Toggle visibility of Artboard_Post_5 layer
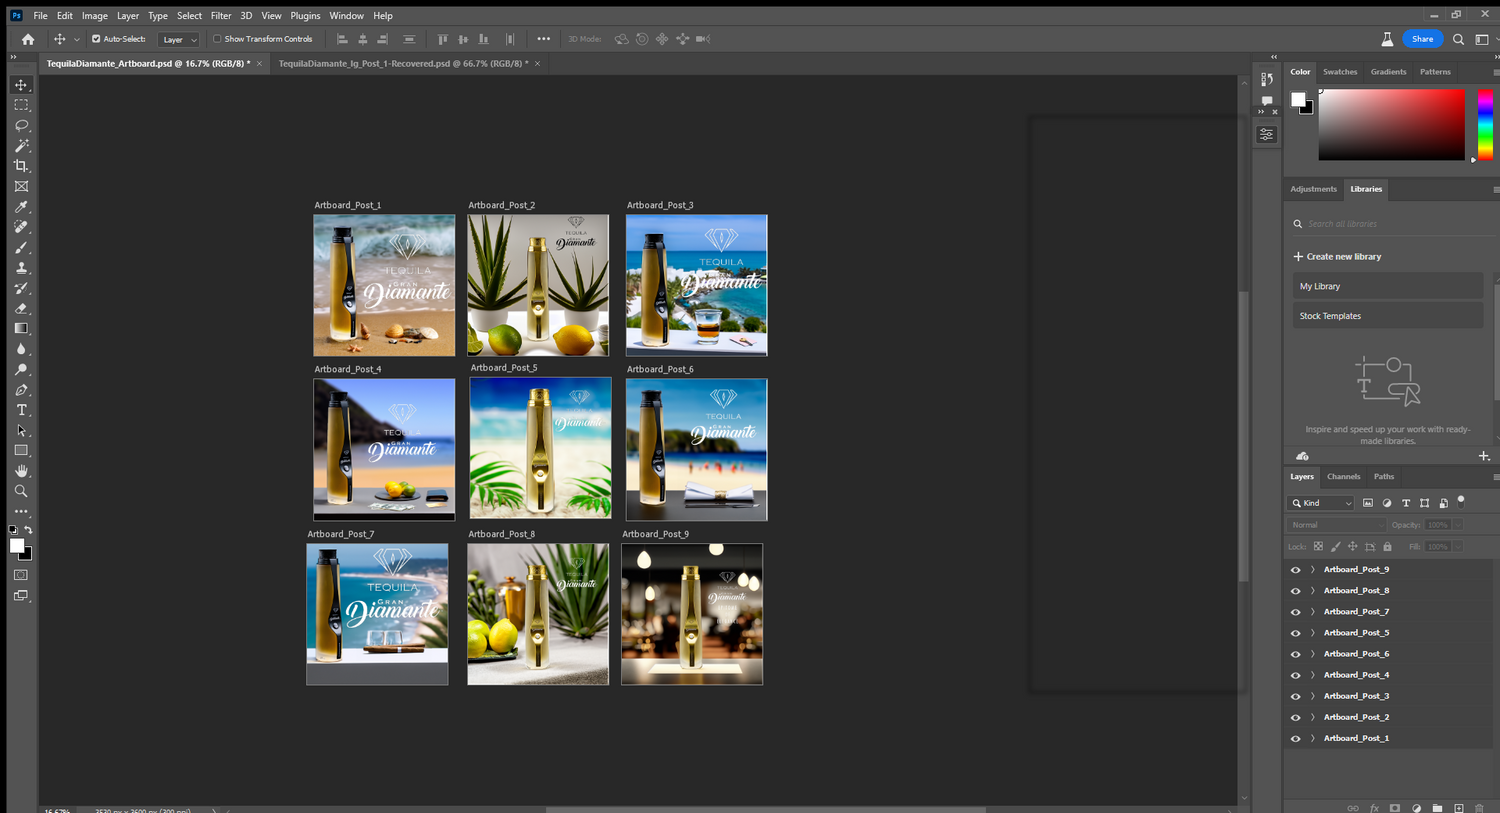This screenshot has width=1500, height=813. pos(1295,633)
